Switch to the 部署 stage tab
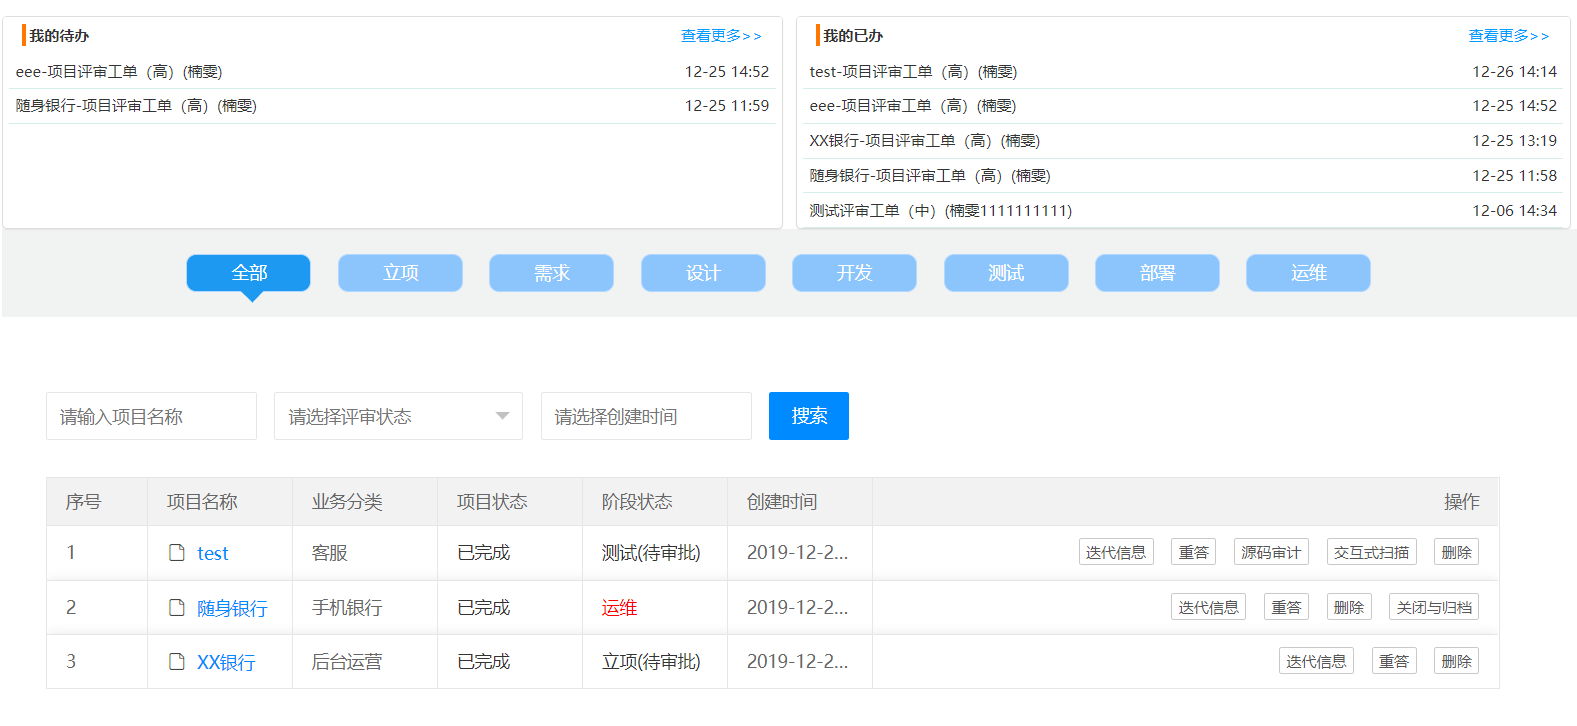Screen dimensions: 1577x726 pyautogui.click(x=1157, y=273)
